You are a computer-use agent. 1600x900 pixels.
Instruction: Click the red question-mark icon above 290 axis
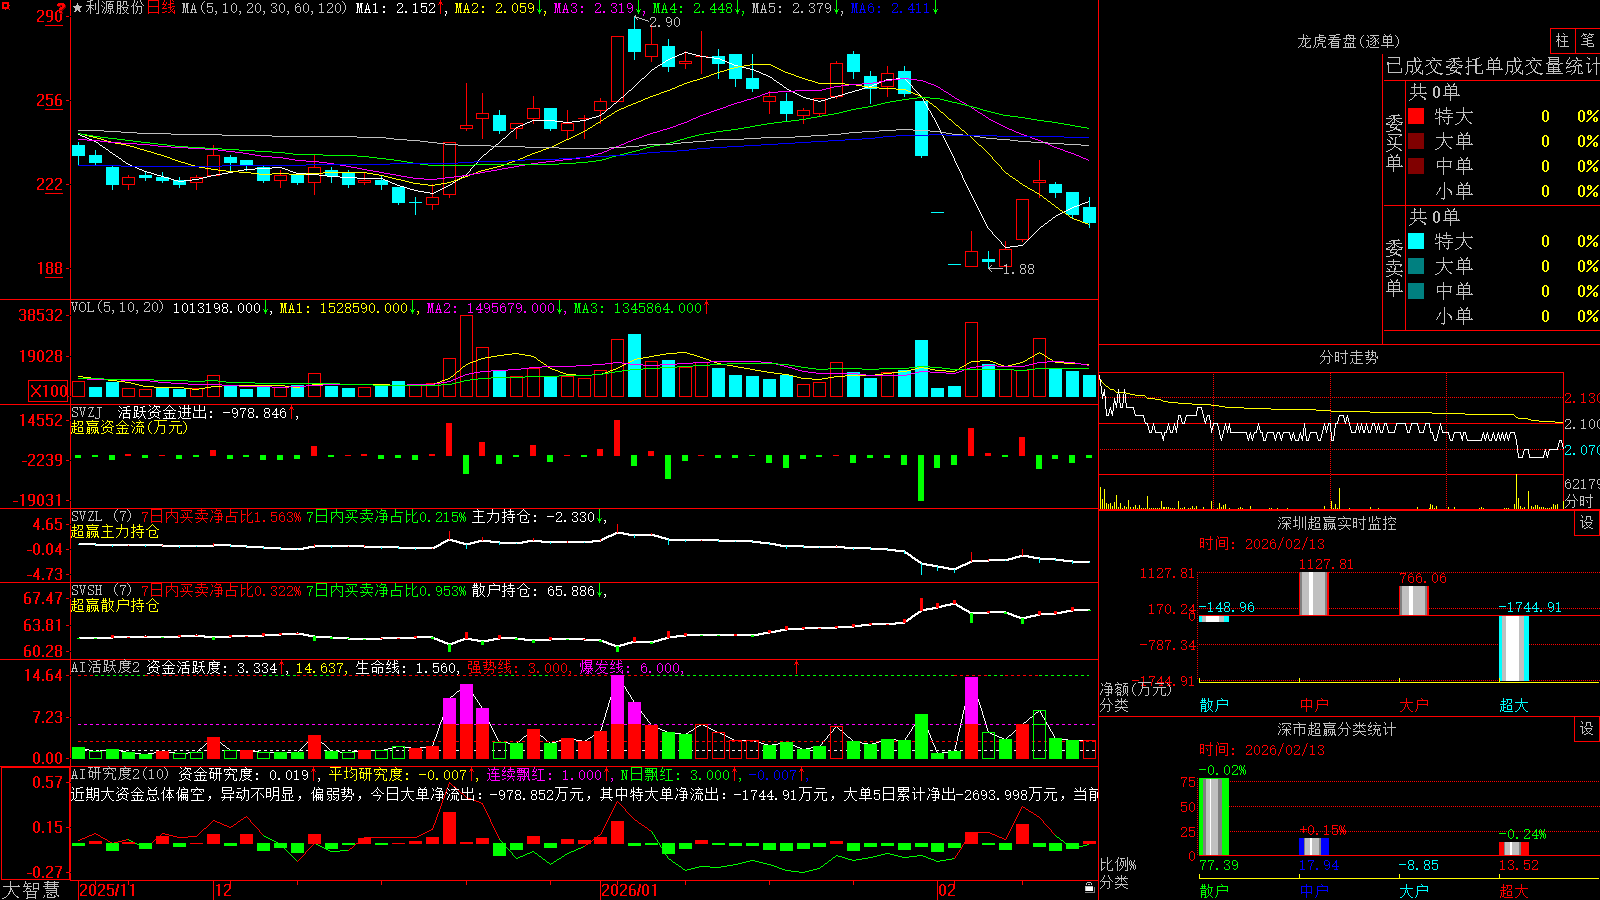click(x=62, y=8)
